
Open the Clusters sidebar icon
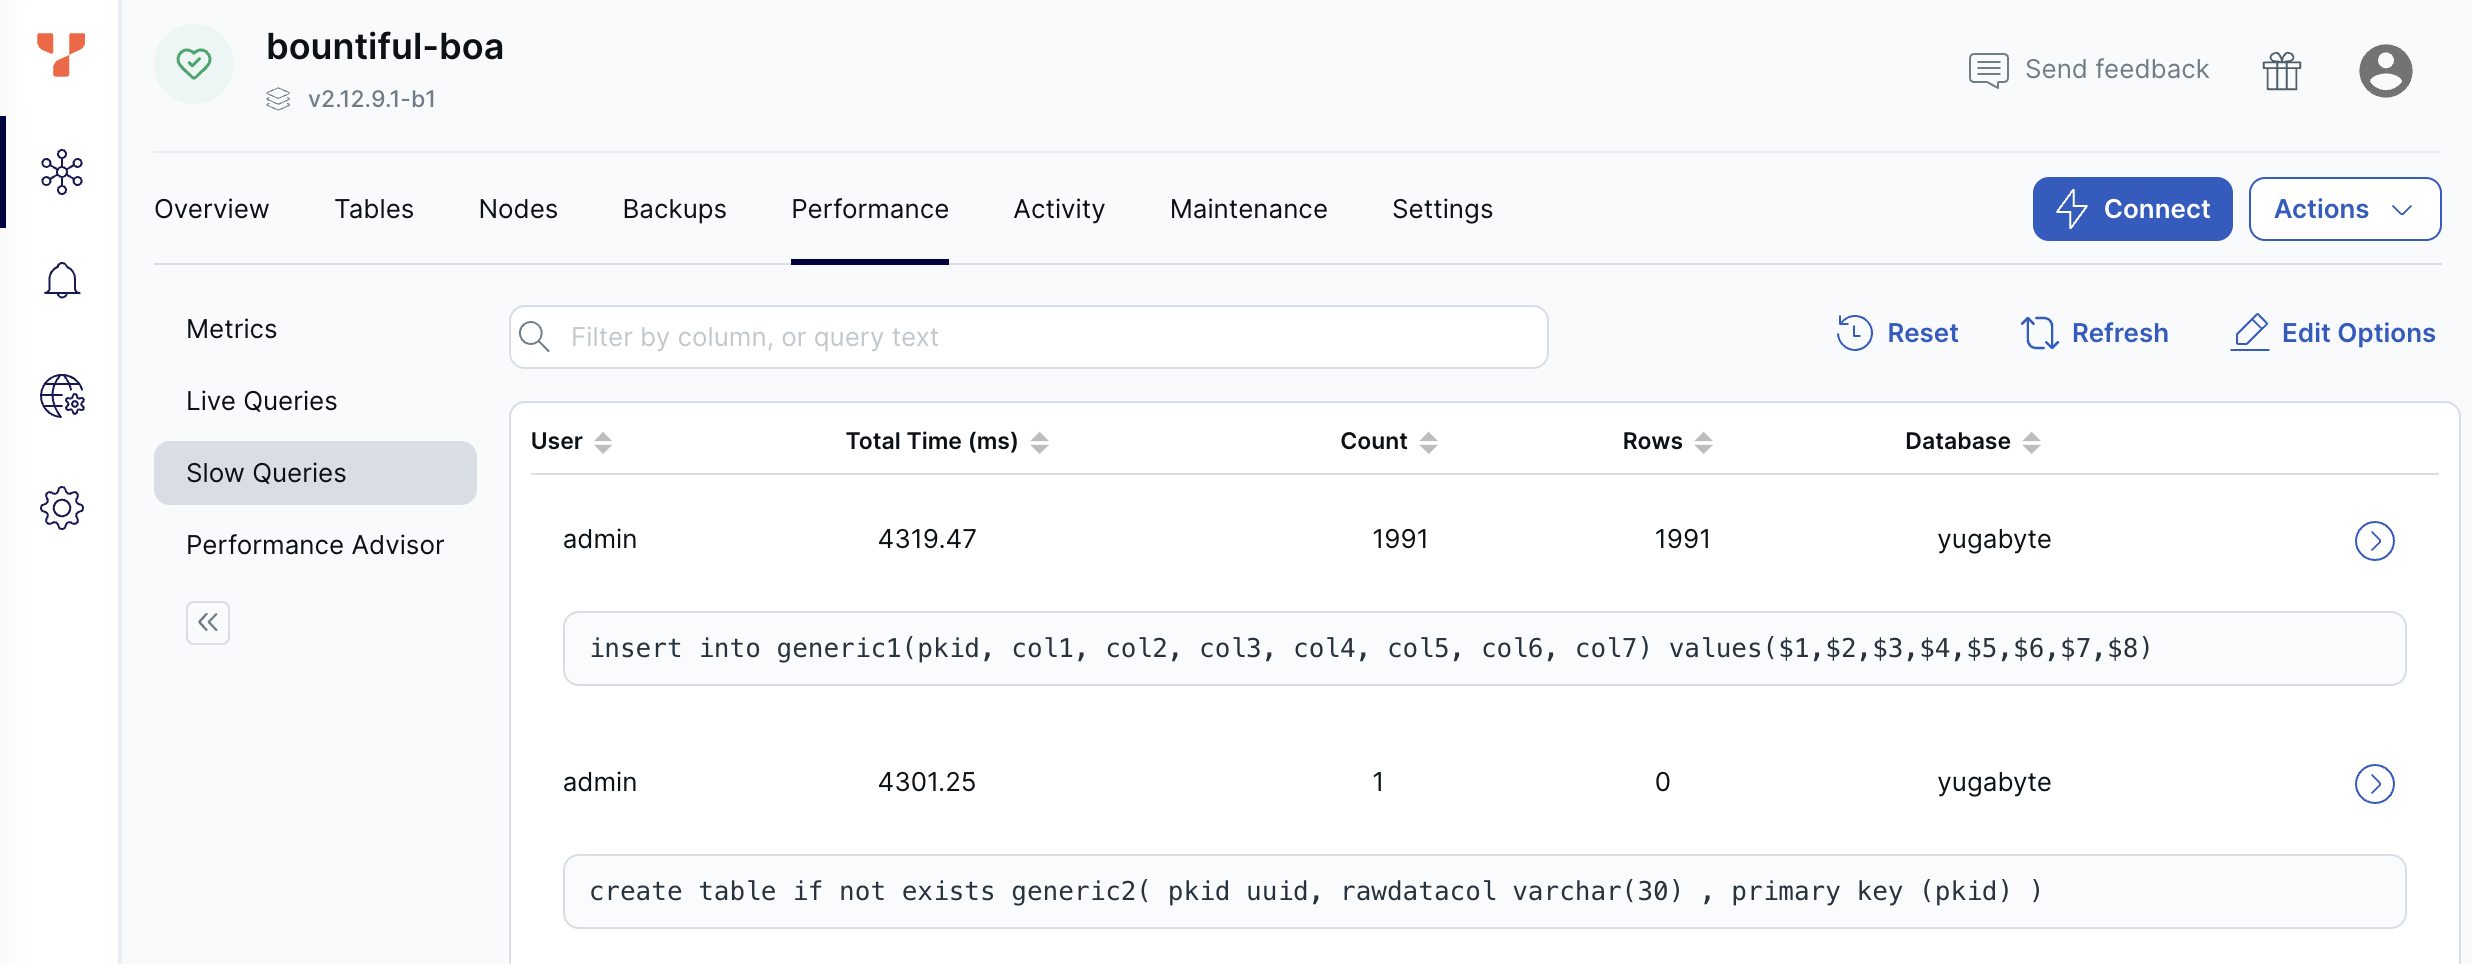[x=62, y=172]
